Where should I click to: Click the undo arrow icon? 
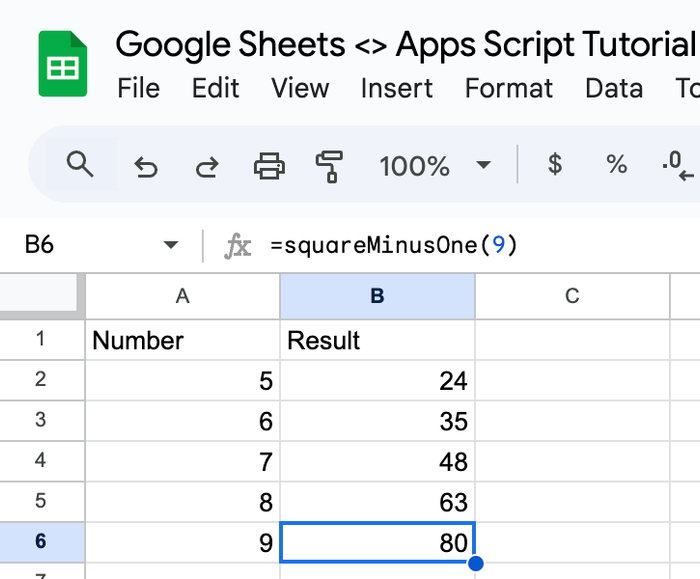pos(146,166)
